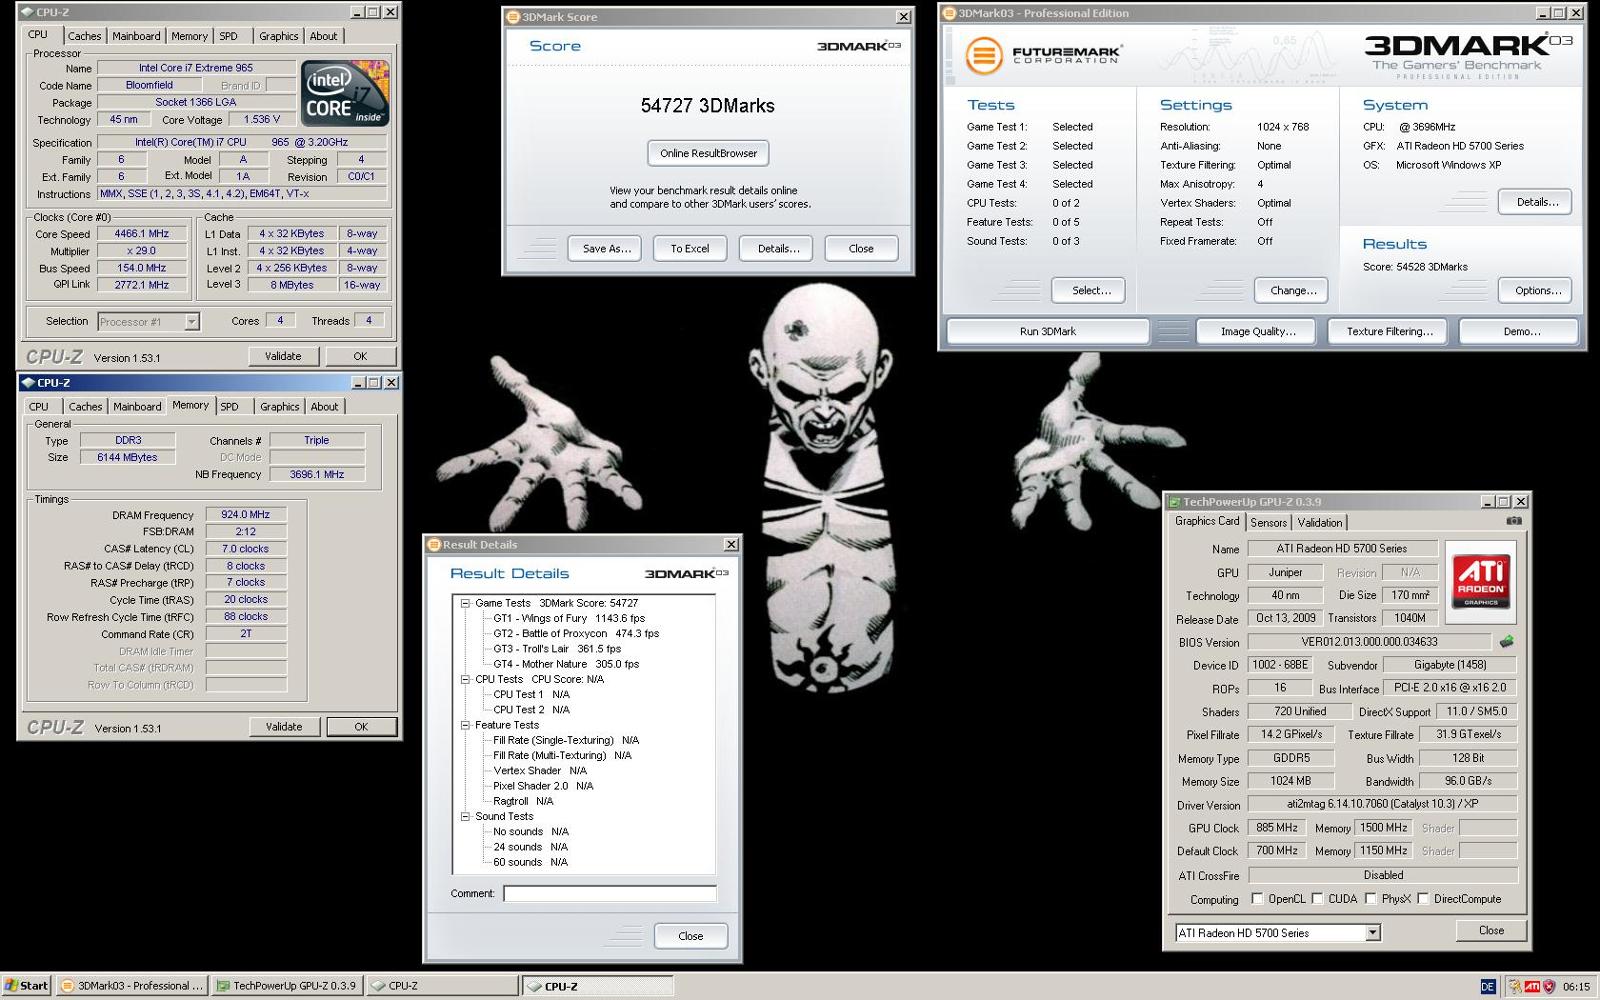
Task: Enable the PhysX checkbox
Action: click(x=1370, y=899)
